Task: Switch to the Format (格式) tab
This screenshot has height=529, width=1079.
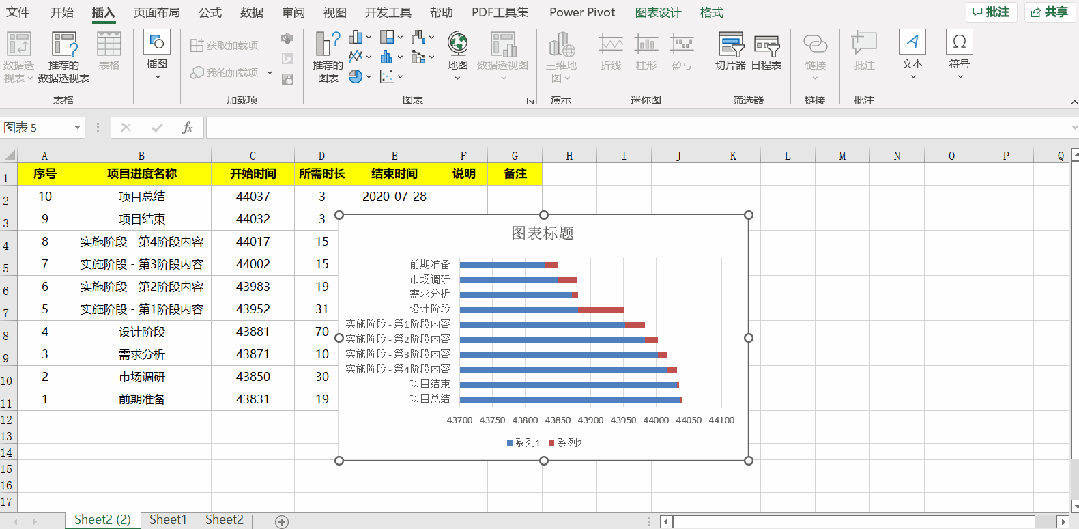Action: 711,12
